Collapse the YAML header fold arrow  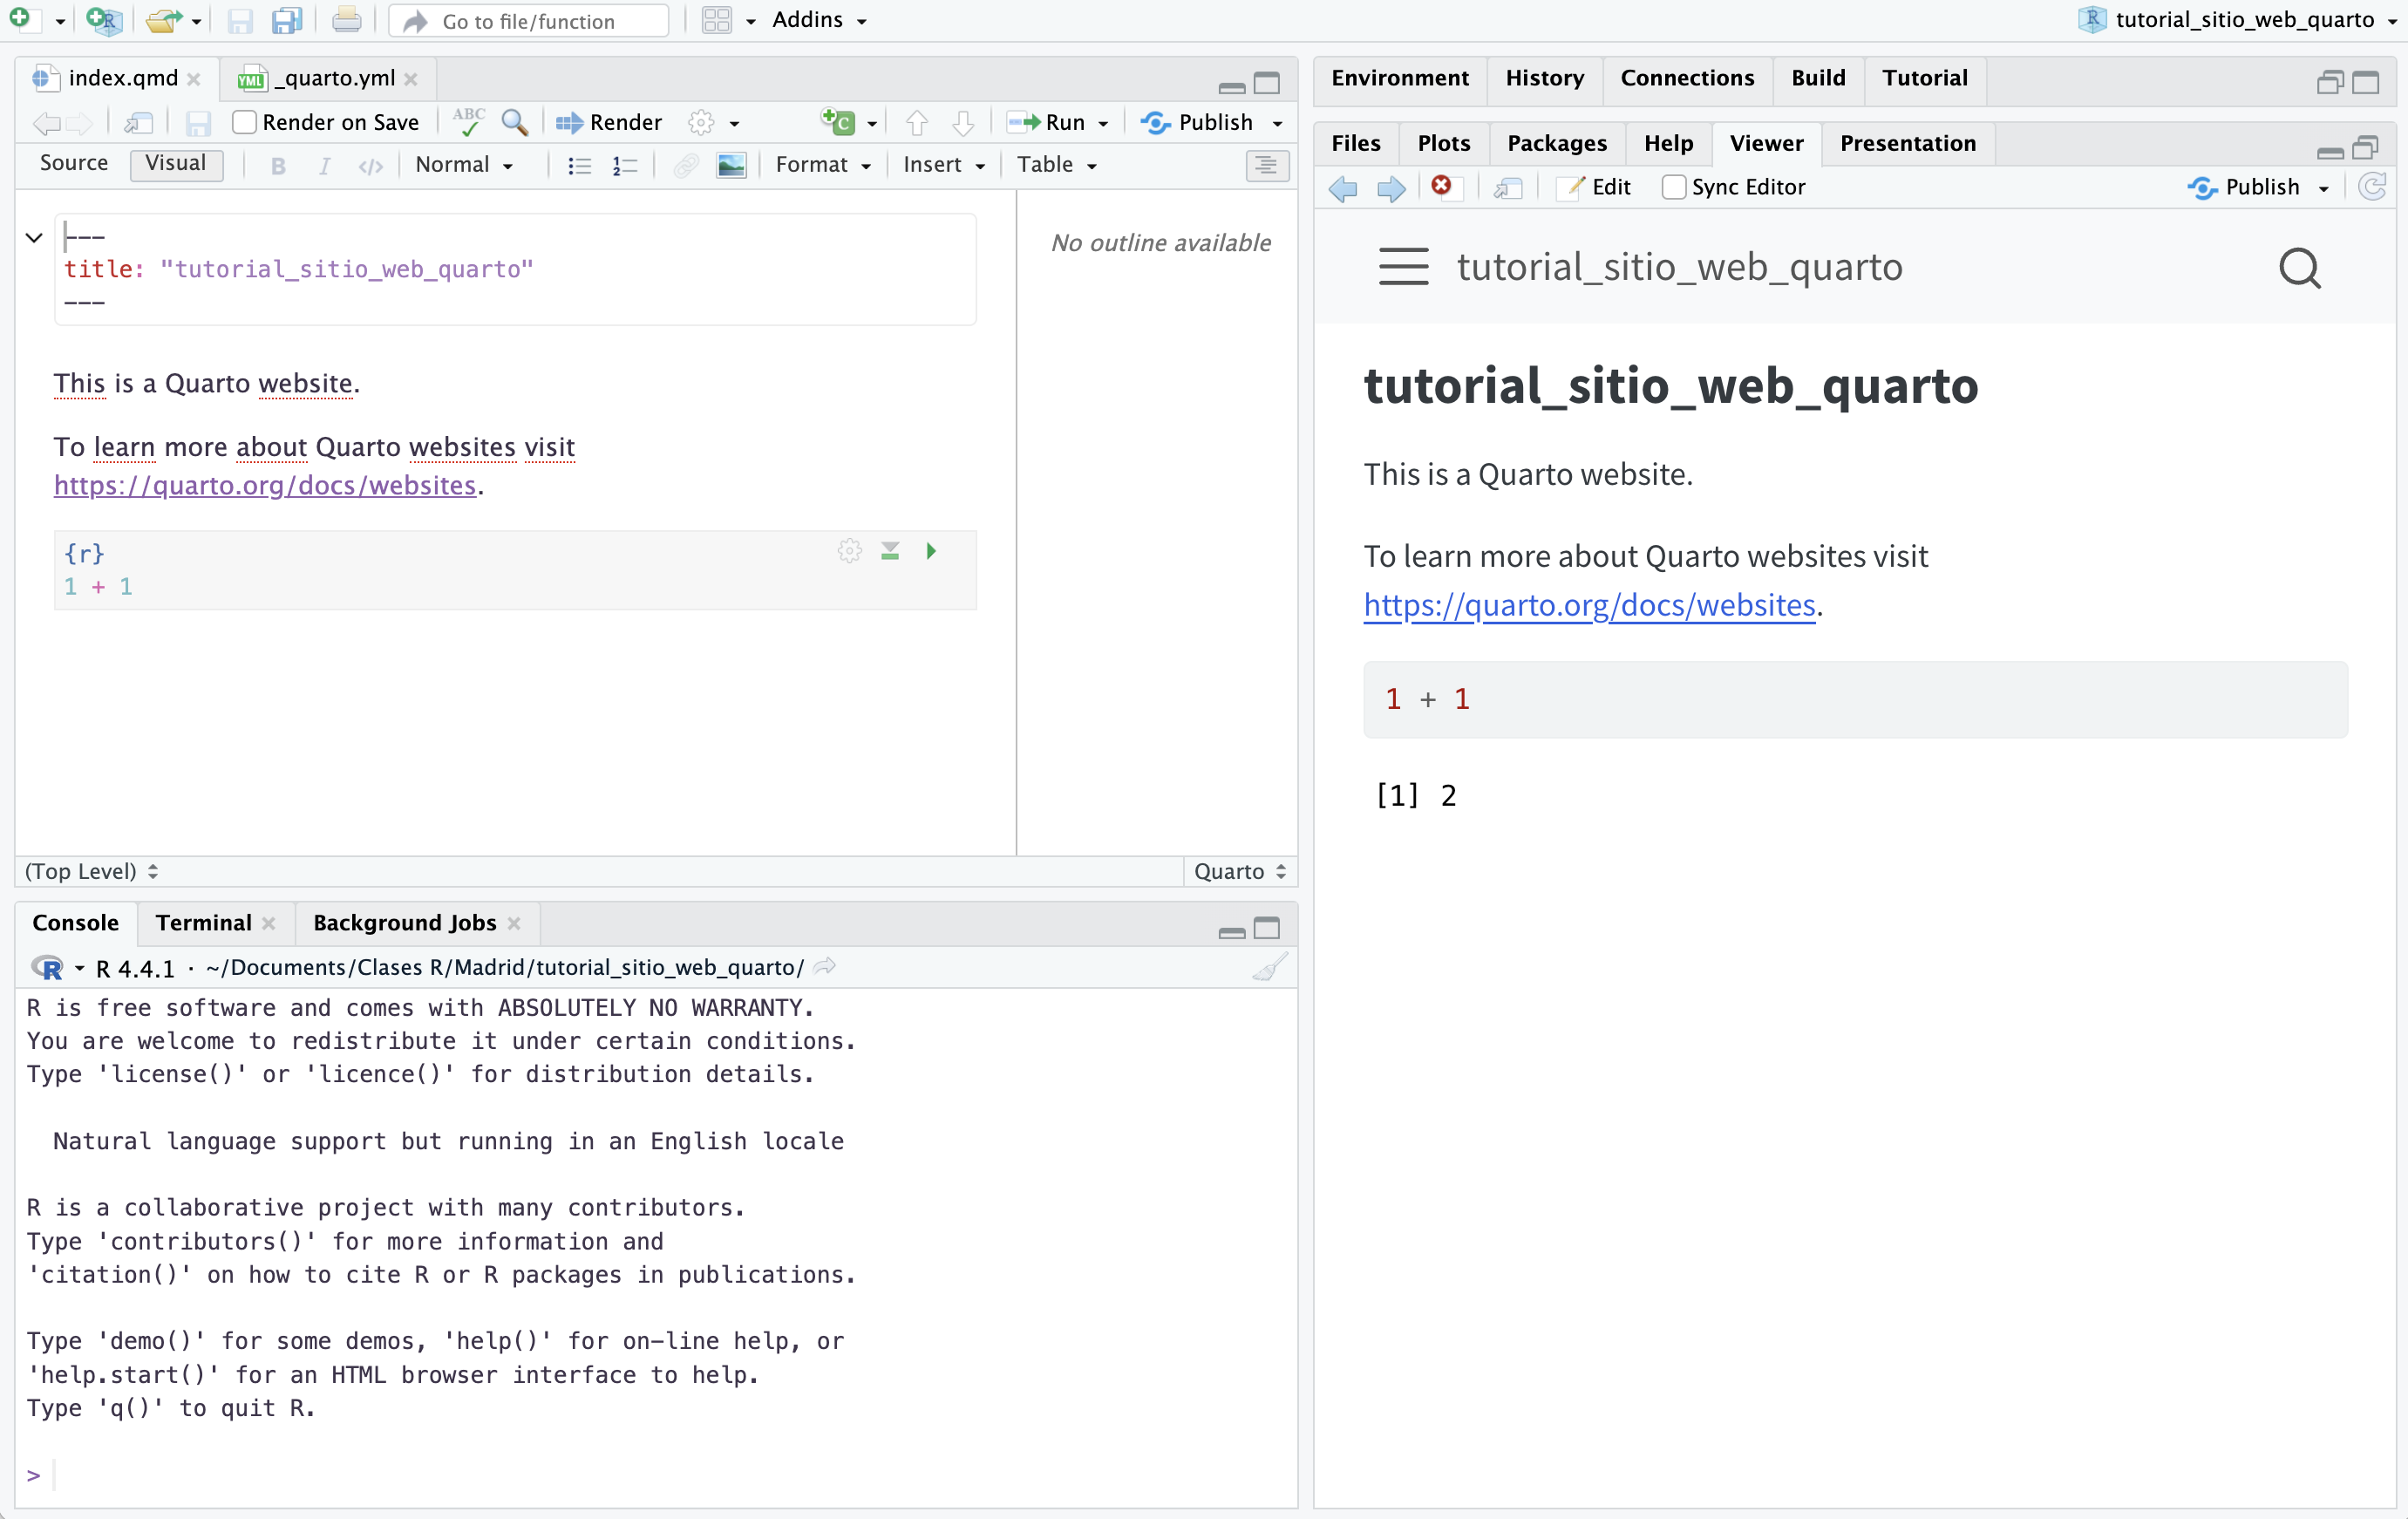pyautogui.click(x=34, y=238)
